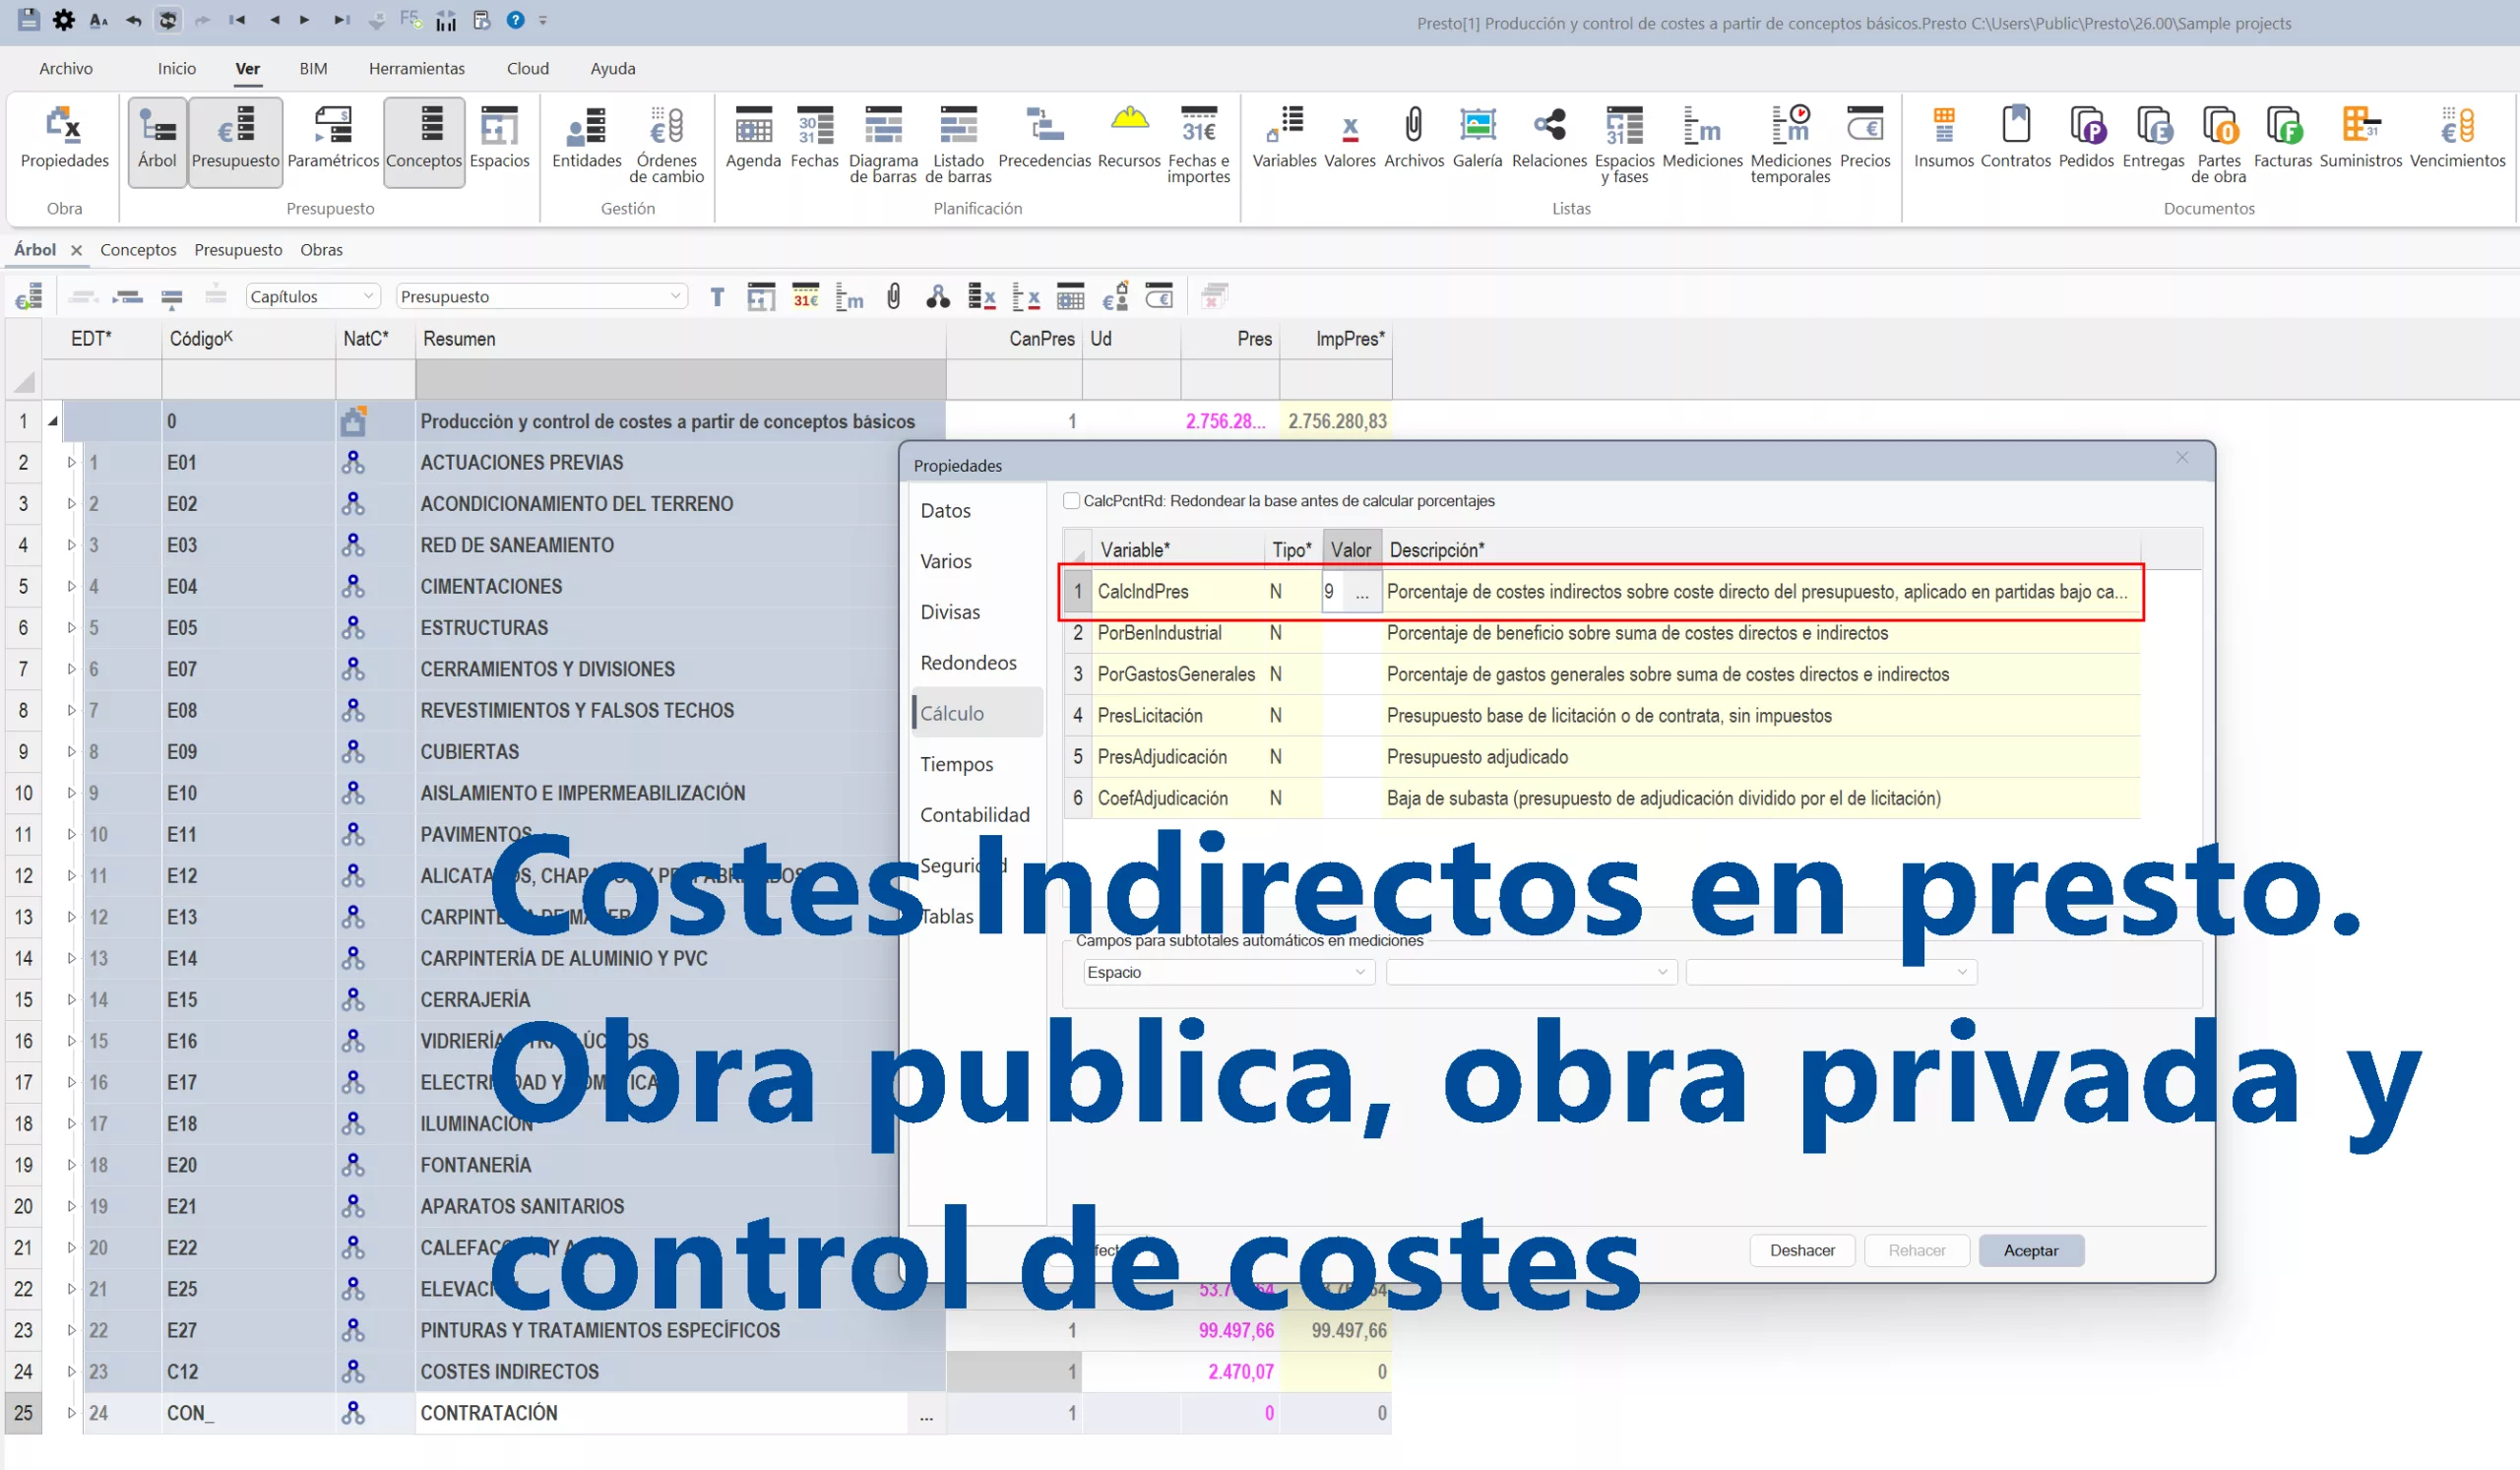Expand the E05 ESTRUCTURAS chapter

point(71,628)
